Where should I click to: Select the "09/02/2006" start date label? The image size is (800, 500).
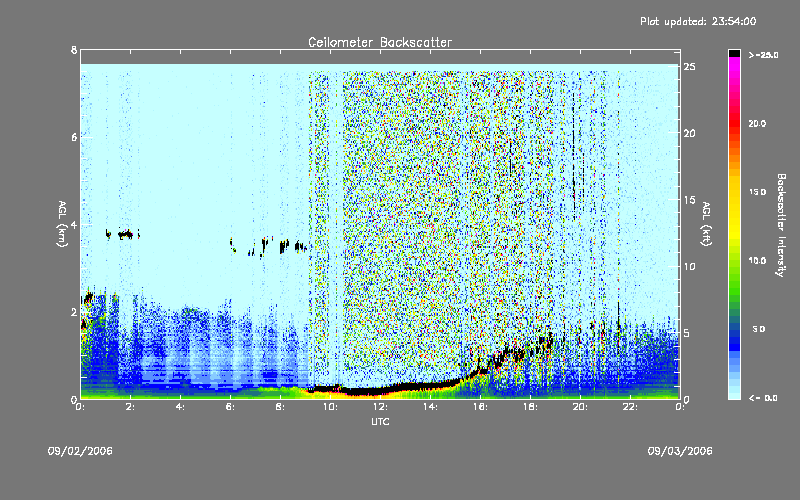(x=80, y=451)
